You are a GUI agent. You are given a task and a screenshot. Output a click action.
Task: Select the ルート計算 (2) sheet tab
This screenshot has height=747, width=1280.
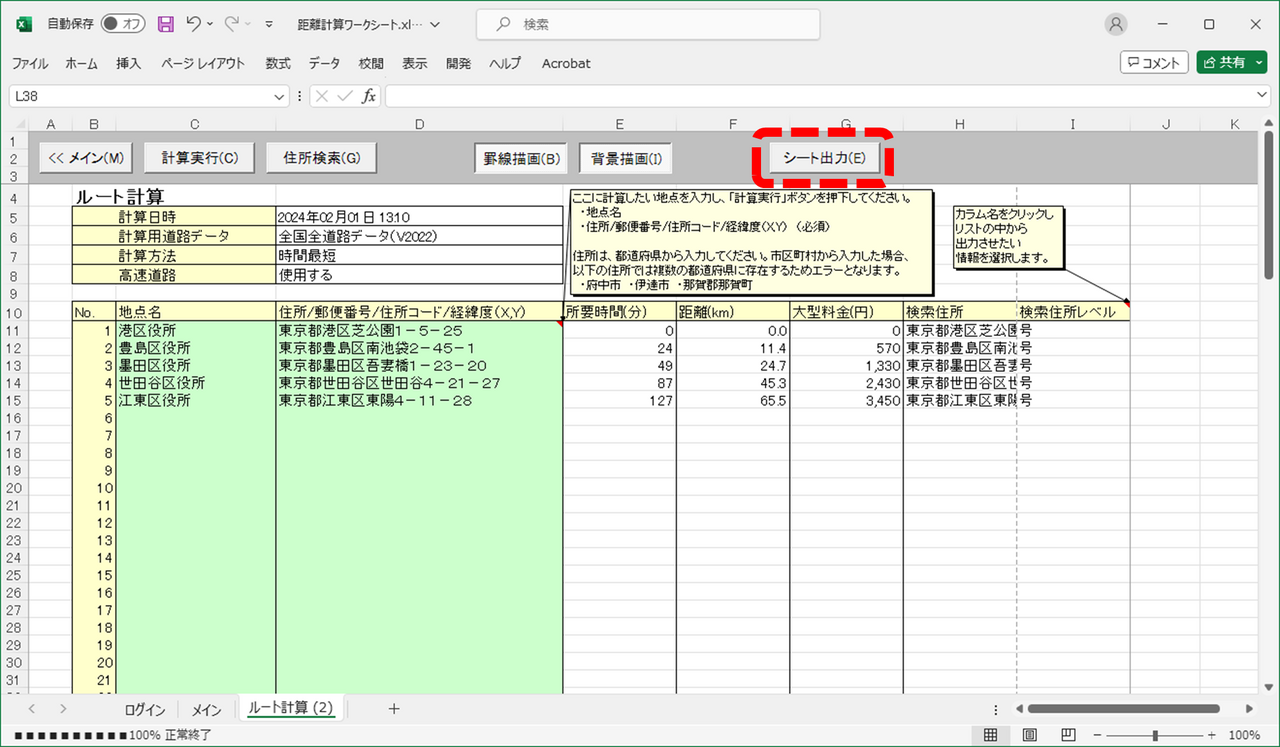[290, 708]
